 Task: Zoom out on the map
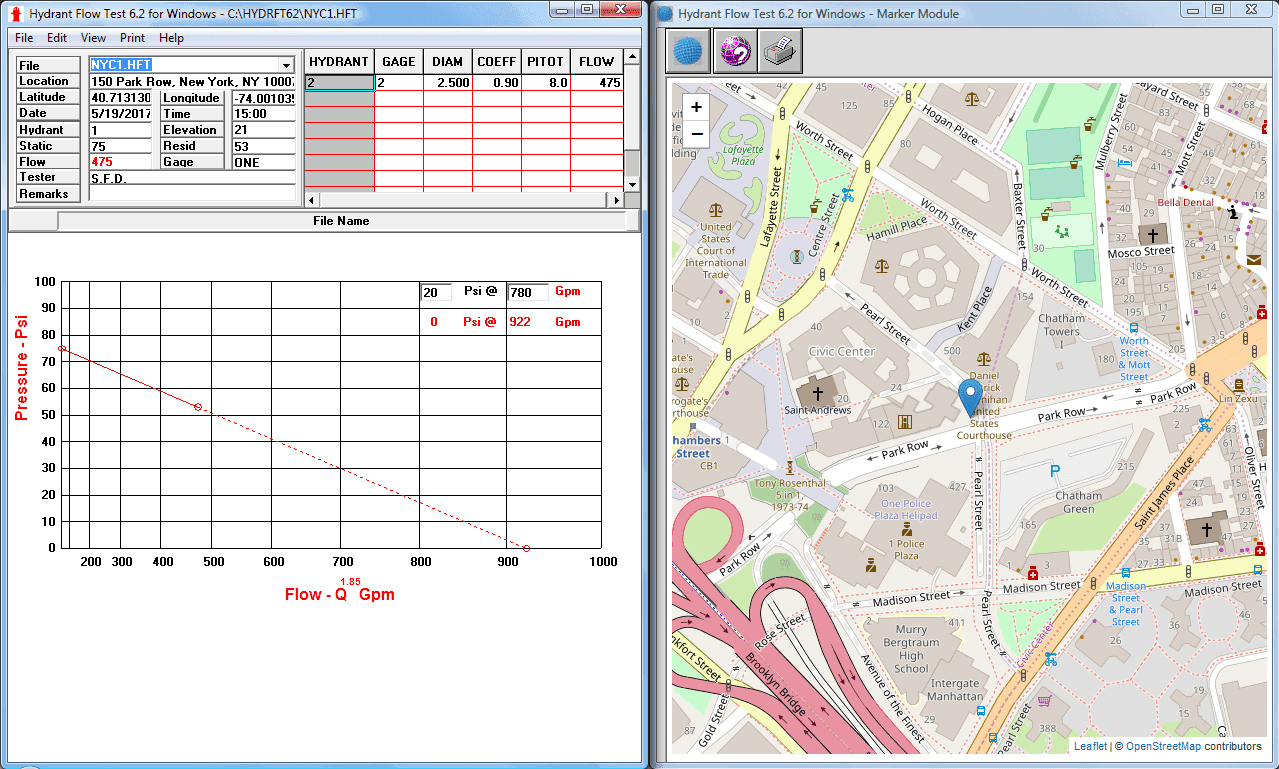(697, 134)
